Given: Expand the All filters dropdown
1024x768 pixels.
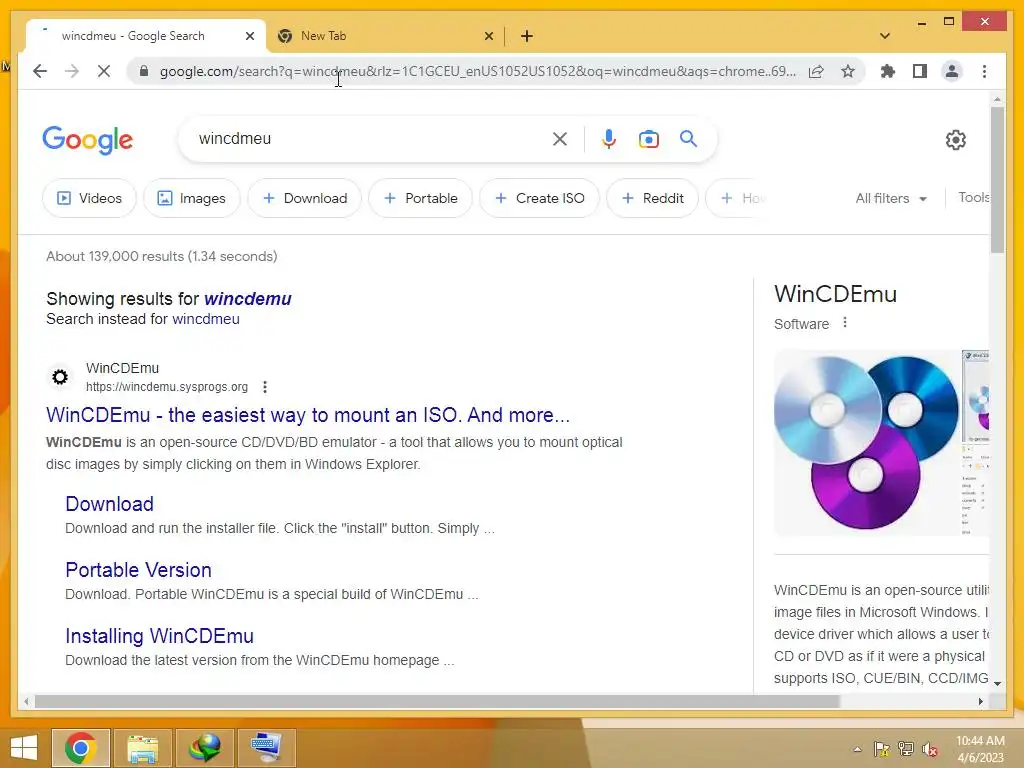Looking at the screenshot, I should point(891,198).
